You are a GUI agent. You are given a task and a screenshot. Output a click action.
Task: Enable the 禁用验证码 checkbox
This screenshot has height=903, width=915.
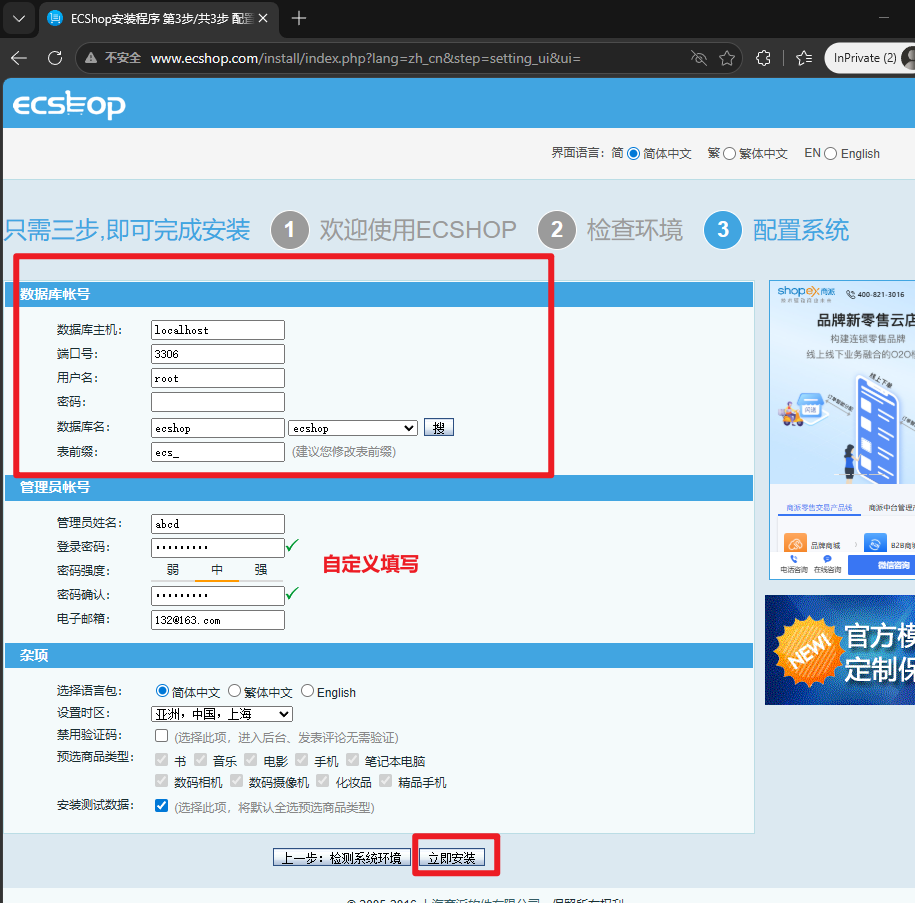tap(162, 735)
